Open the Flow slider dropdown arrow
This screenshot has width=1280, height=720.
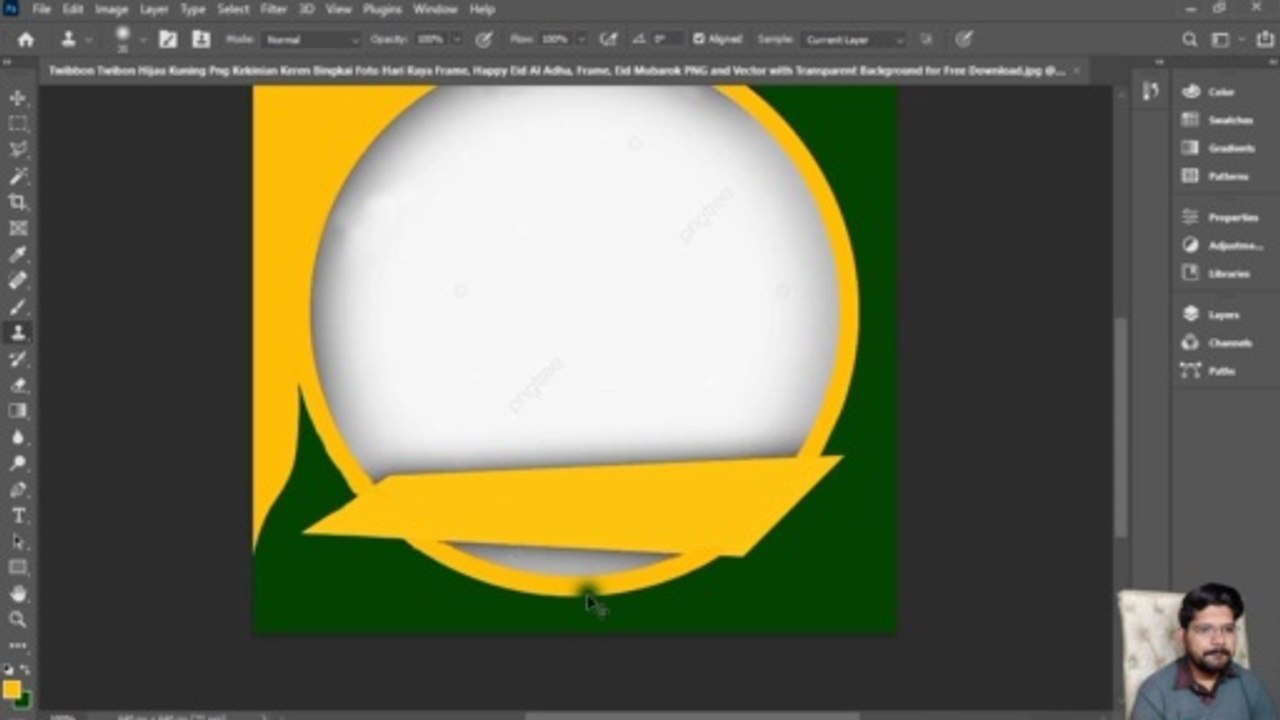click(x=580, y=39)
